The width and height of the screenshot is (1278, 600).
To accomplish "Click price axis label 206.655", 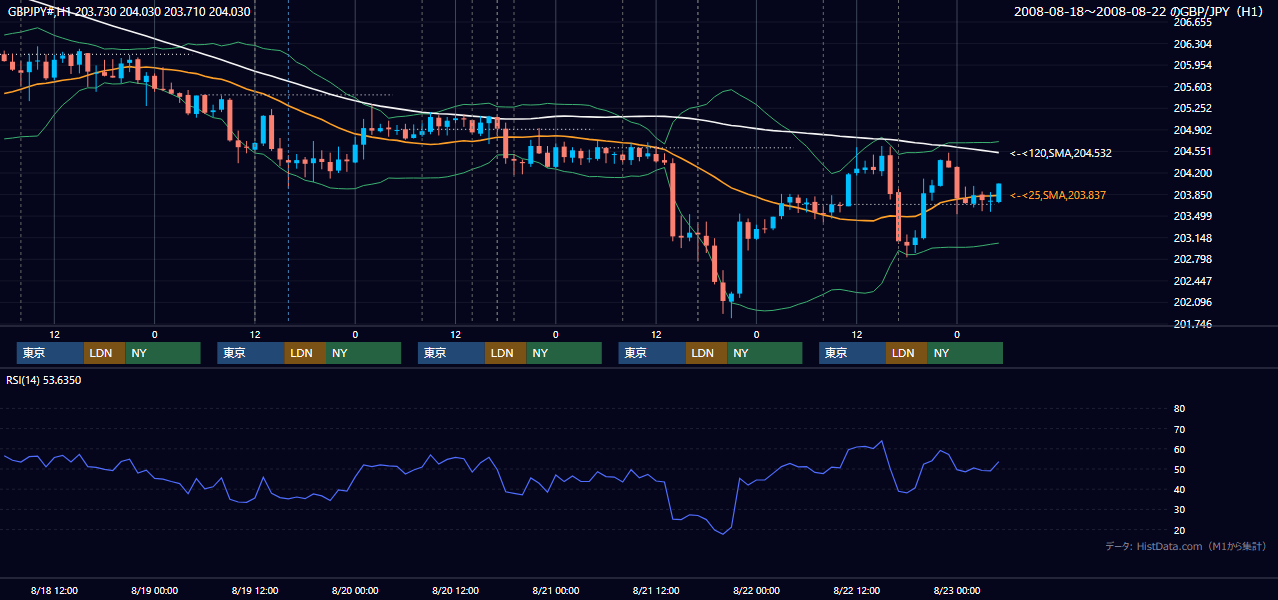I will [x=1192, y=22].
